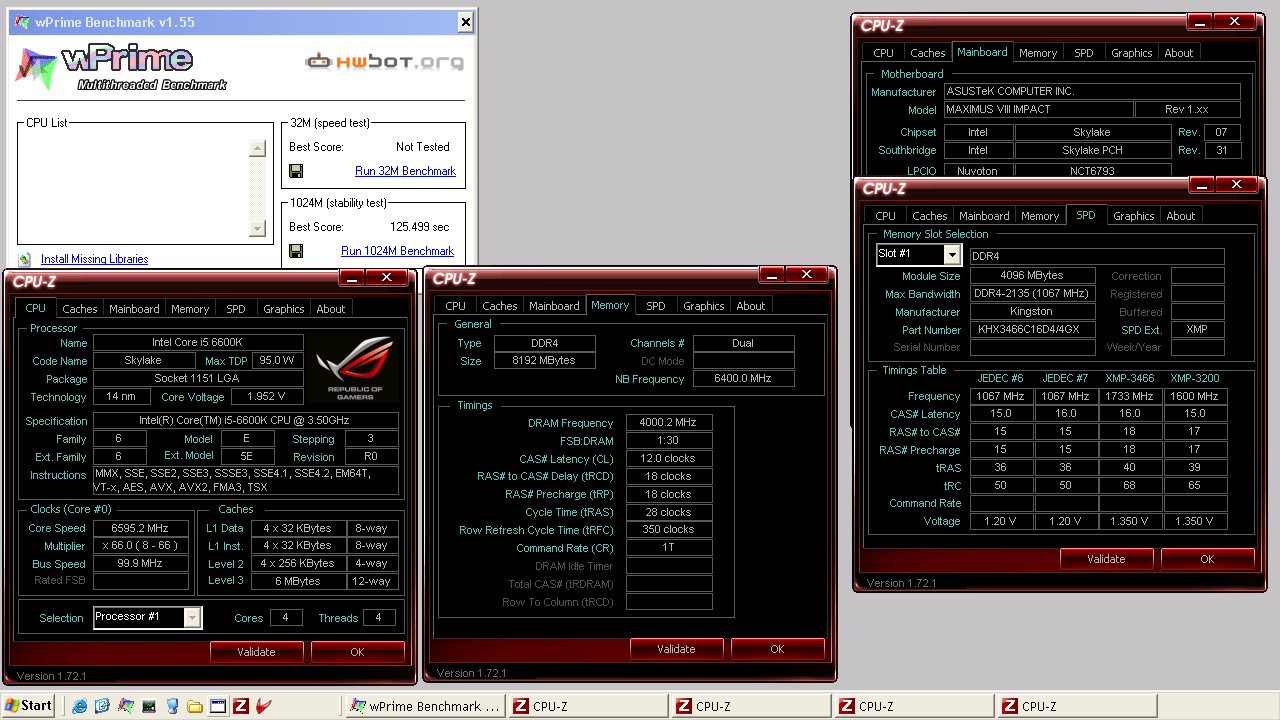Launch CPU-Z from the quick launch Z icon
The height and width of the screenshot is (720, 1280).
(241, 706)
